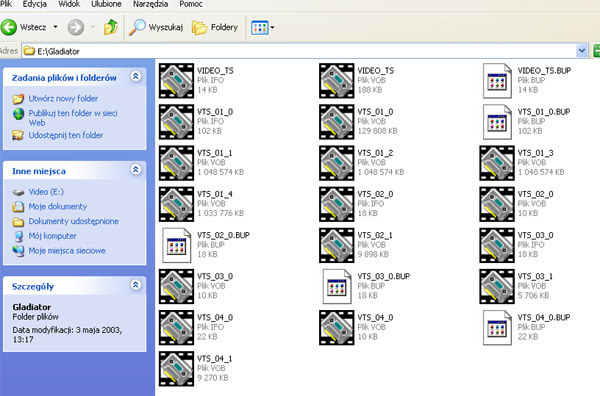The width and height of the screenshot is (600, 396).
Task: Click the greyed Forward arrow button
Action: tap(76, 28)
